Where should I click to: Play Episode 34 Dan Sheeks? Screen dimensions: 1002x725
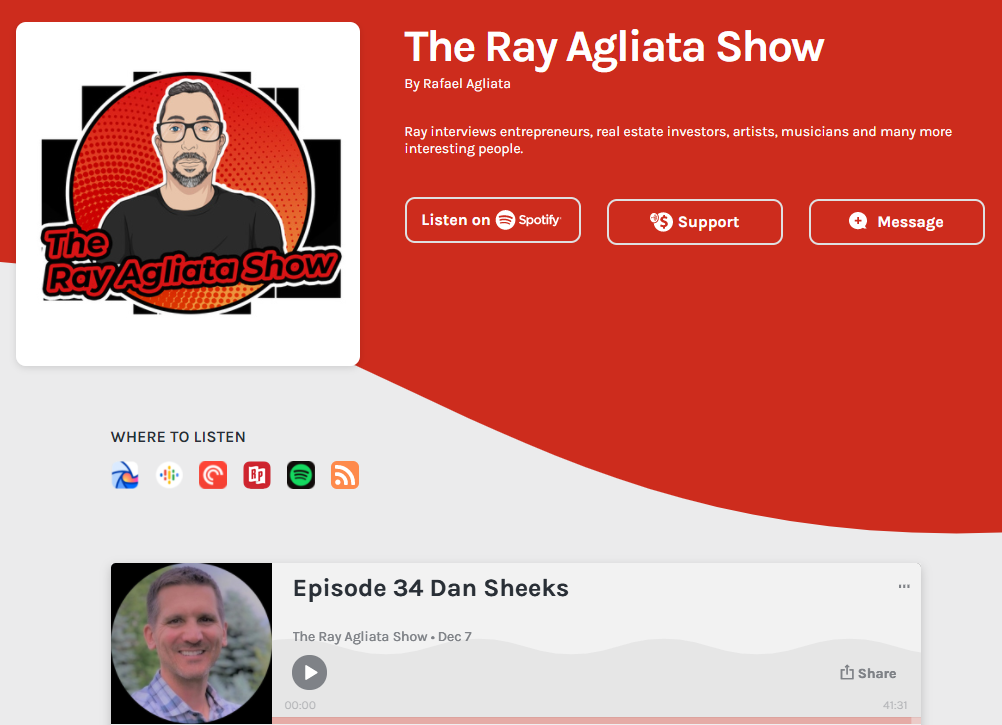[310, 673]
